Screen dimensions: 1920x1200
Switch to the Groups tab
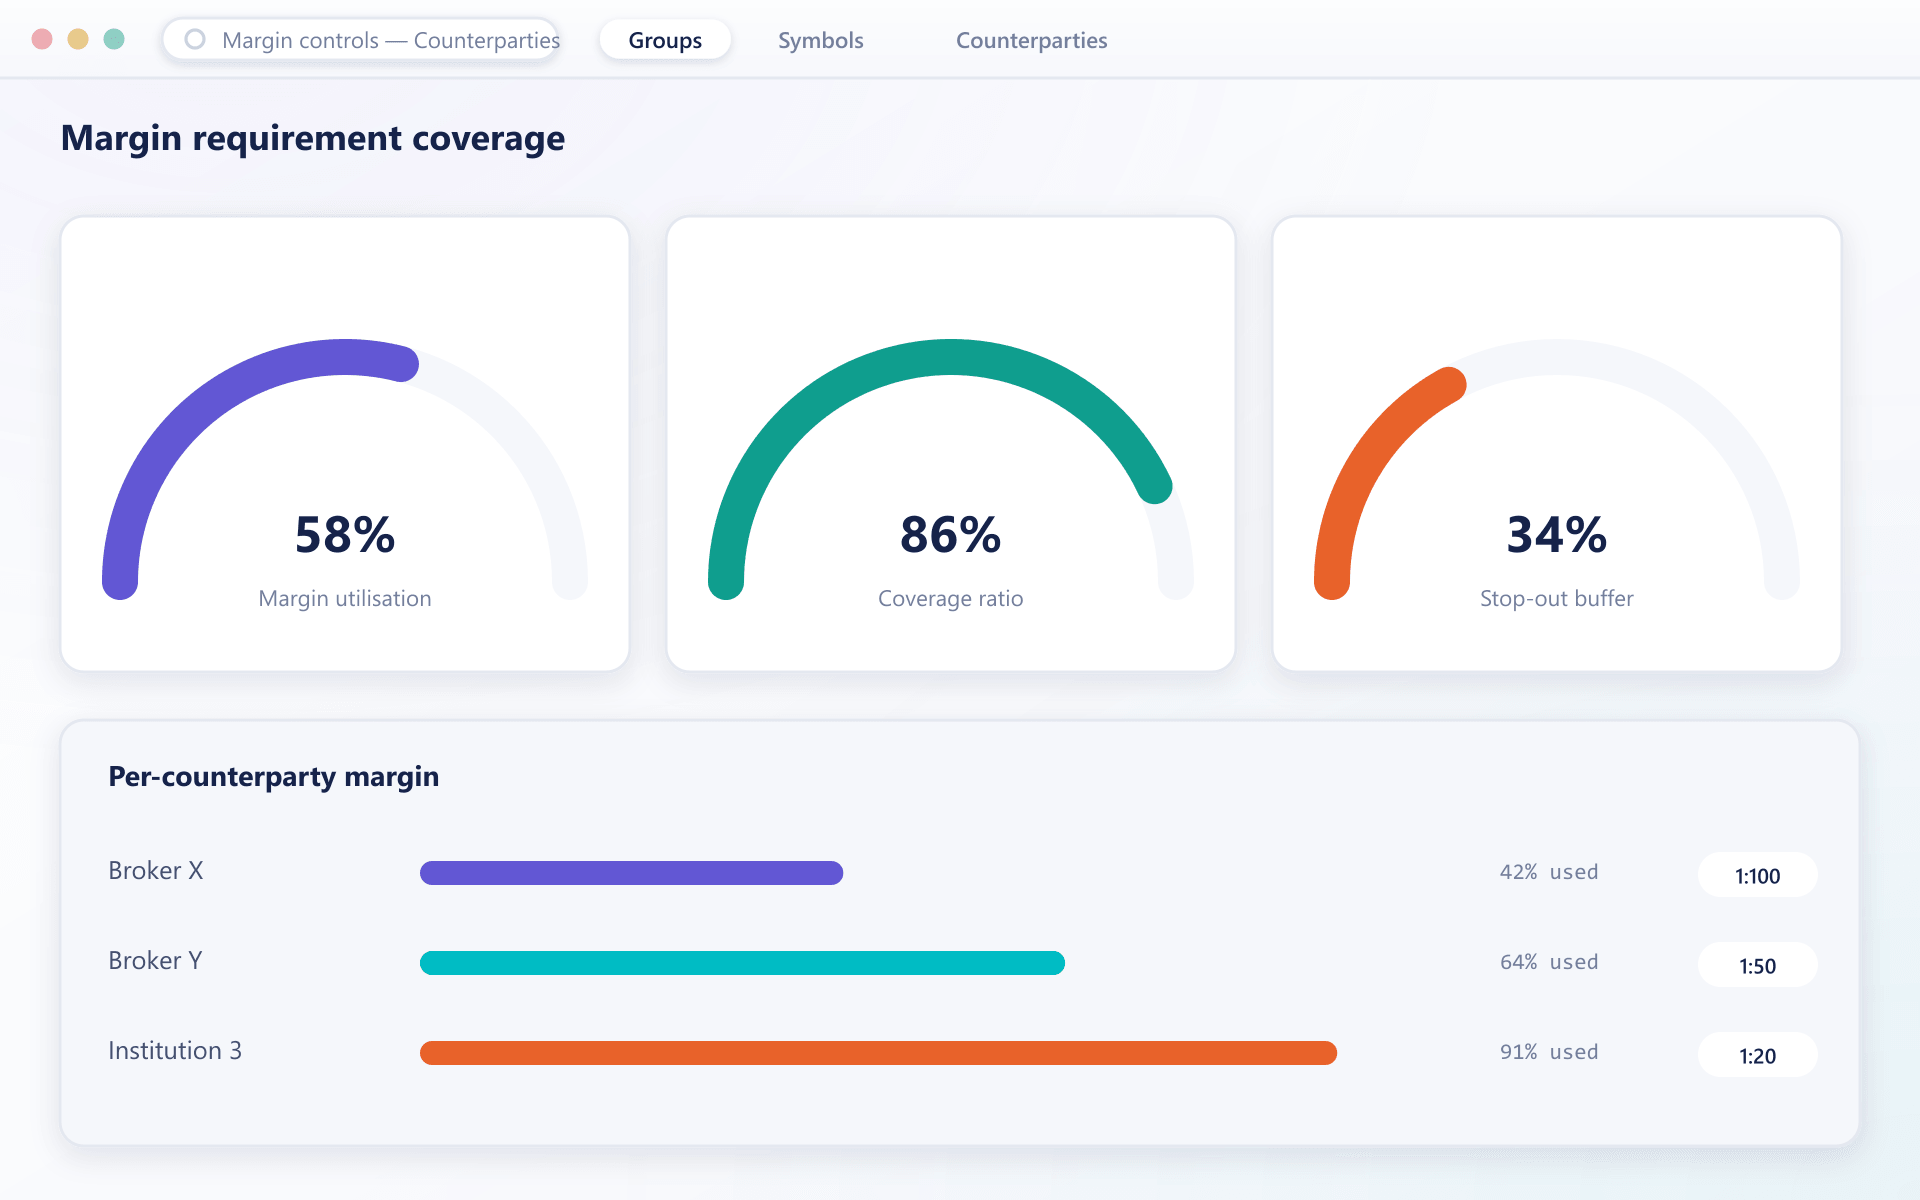[665, 40]
